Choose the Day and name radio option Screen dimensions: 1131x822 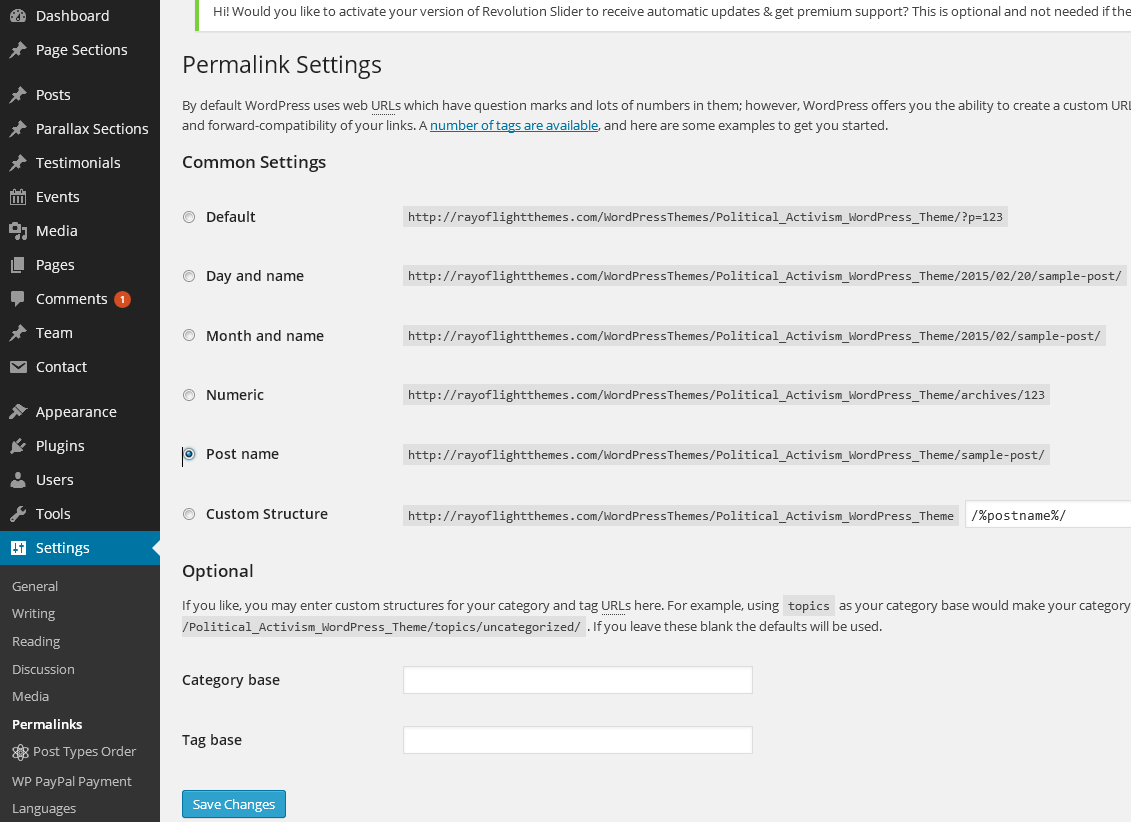[x=189, y=276]
